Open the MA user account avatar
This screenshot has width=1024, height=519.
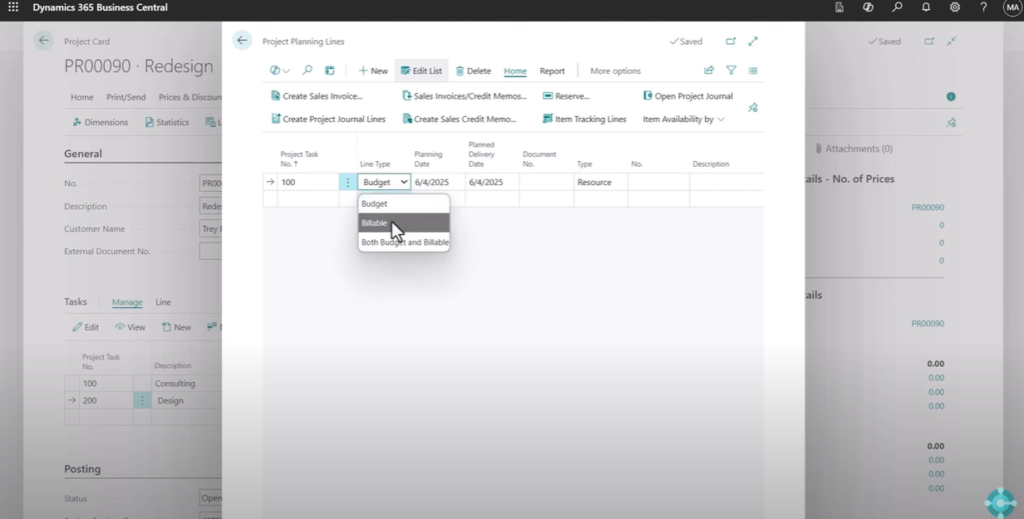[1012, 8]
